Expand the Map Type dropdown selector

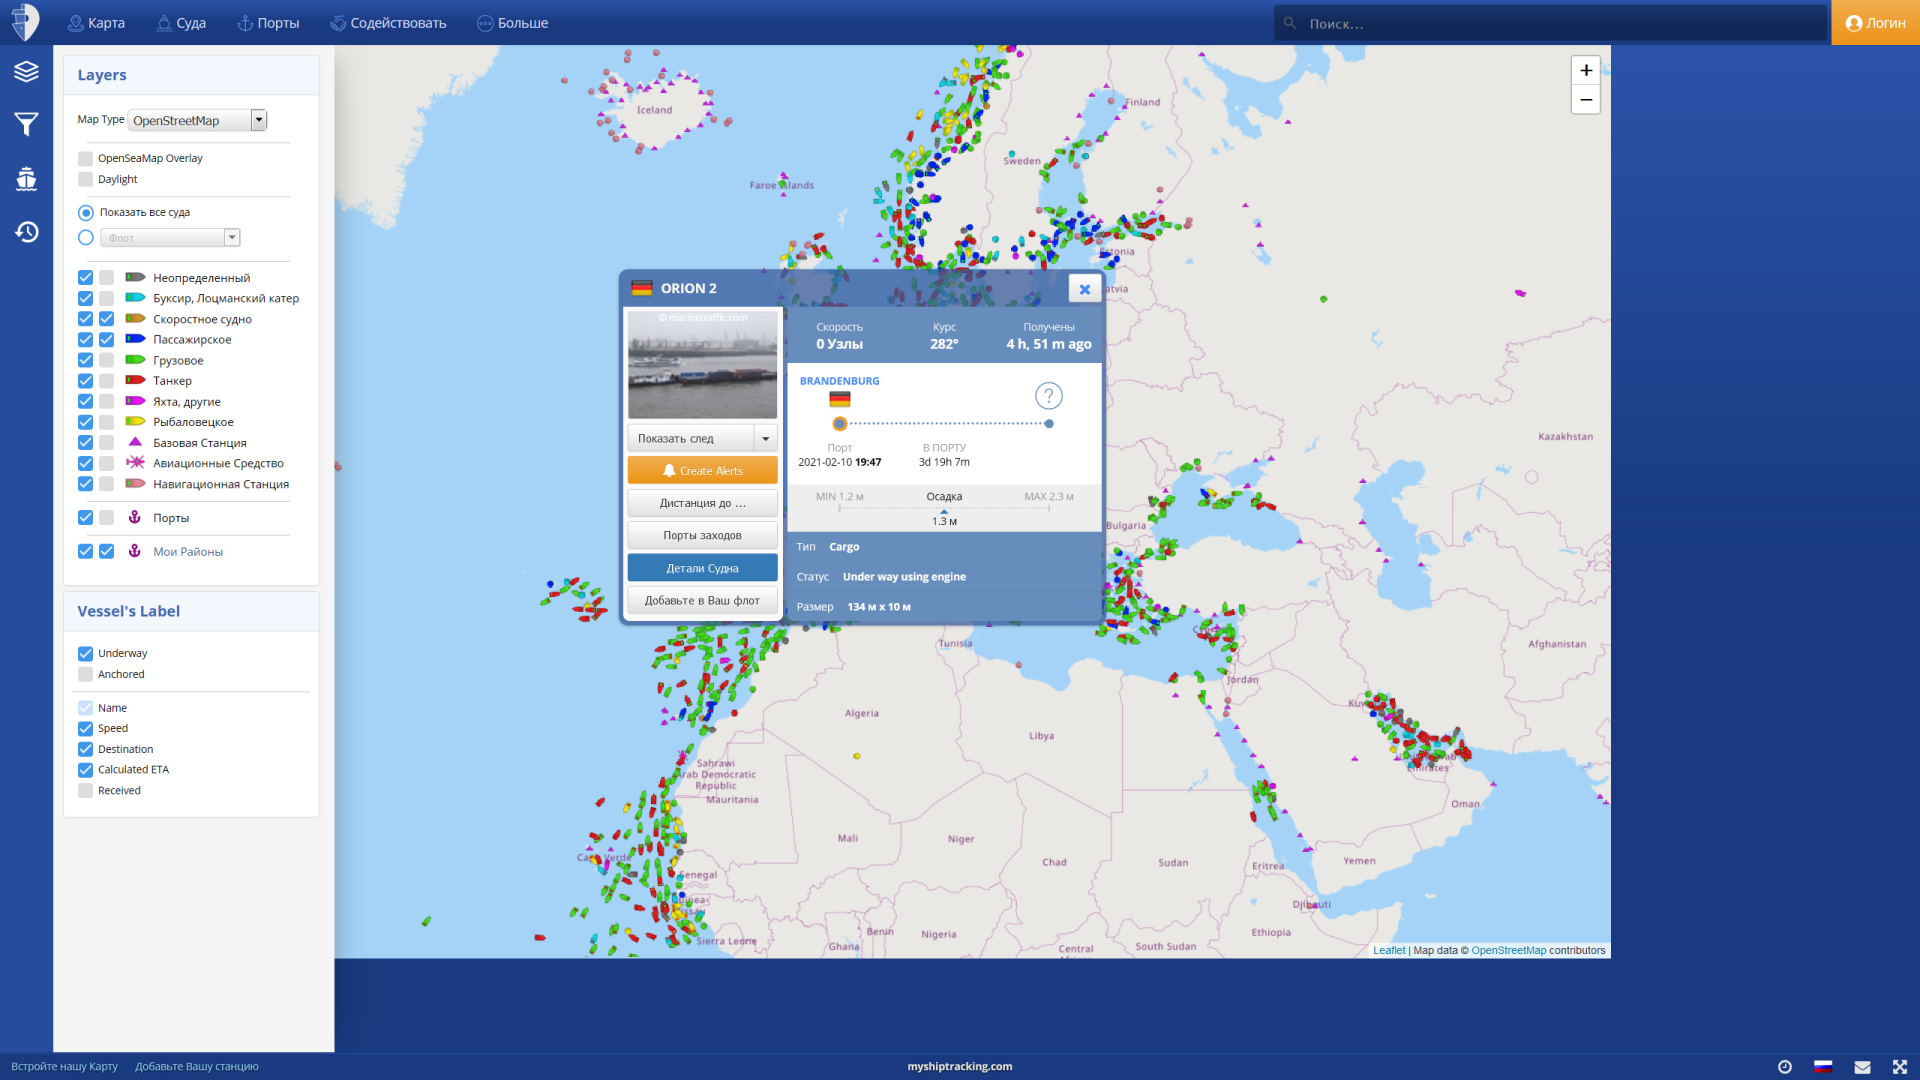point(260,120)
